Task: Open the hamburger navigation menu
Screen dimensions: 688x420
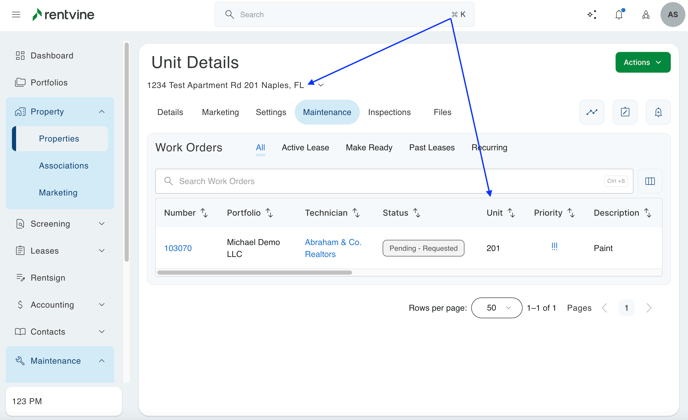Action: click(x=16, y=15)
